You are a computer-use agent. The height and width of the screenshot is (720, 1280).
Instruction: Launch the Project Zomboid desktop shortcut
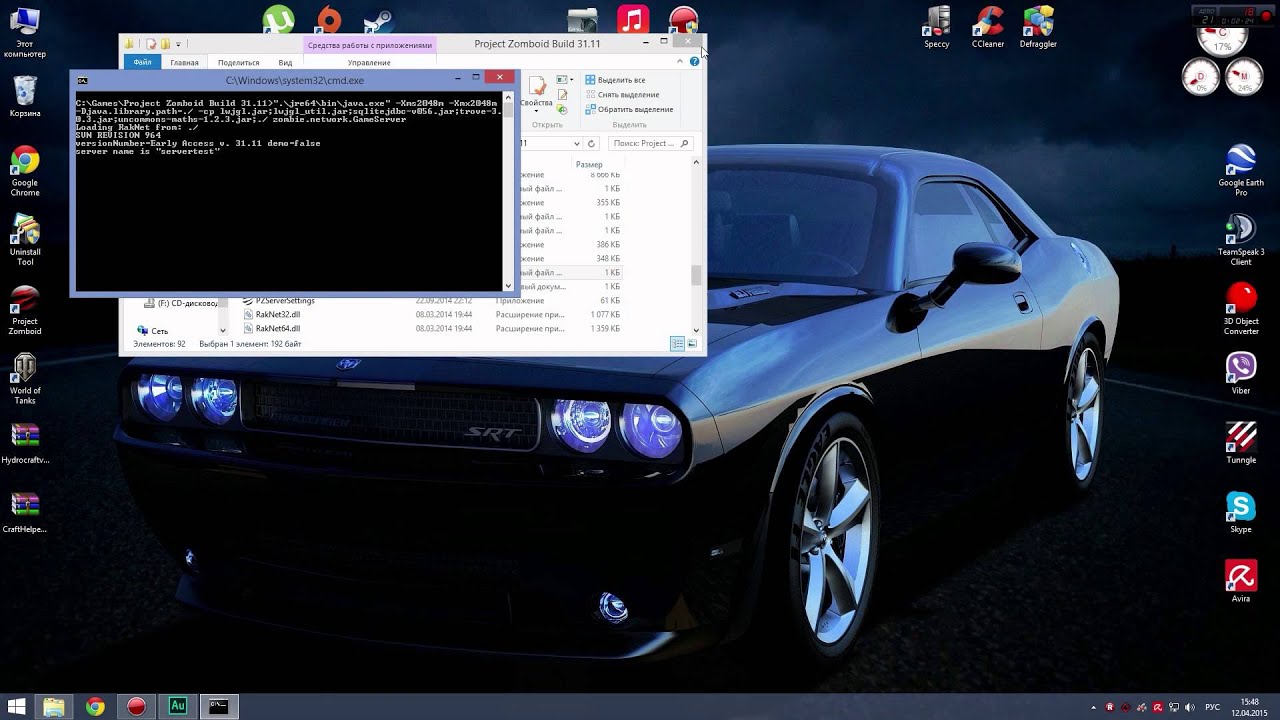coord(25,310)
